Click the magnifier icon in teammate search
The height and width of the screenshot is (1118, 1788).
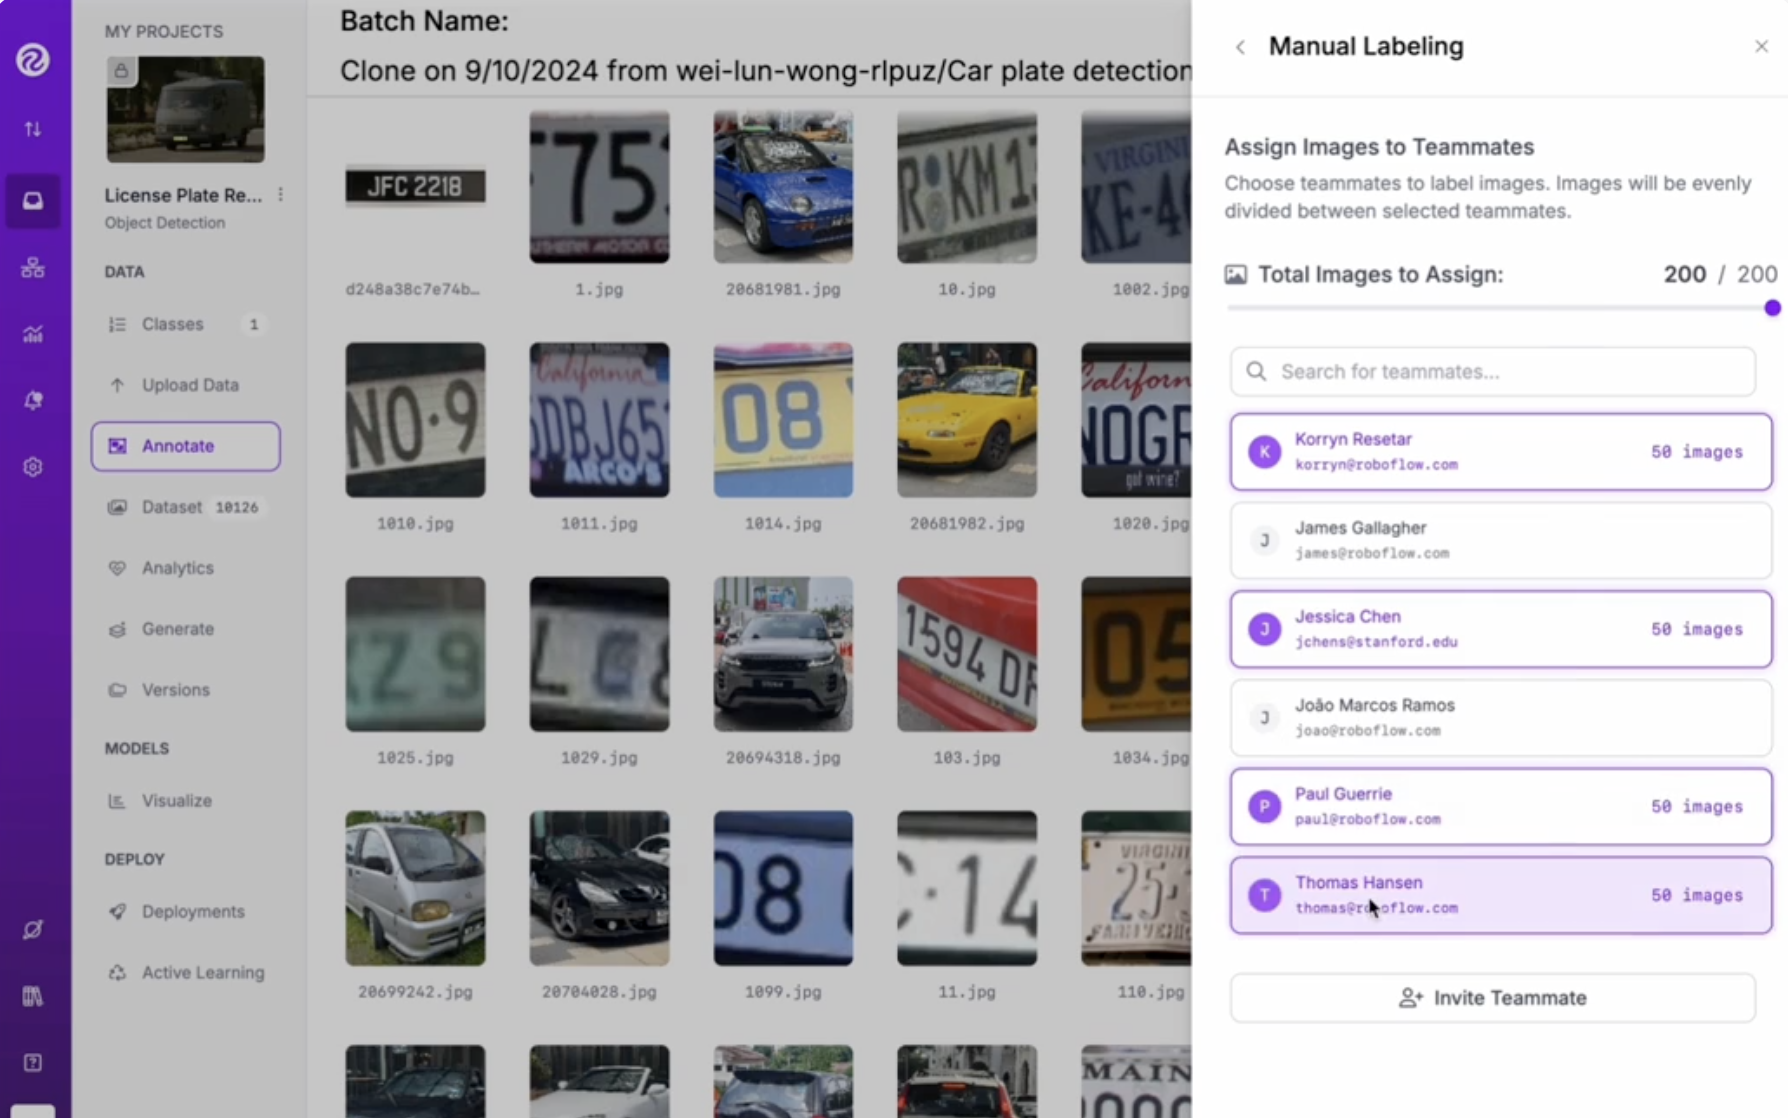(x=1257, y=372)
